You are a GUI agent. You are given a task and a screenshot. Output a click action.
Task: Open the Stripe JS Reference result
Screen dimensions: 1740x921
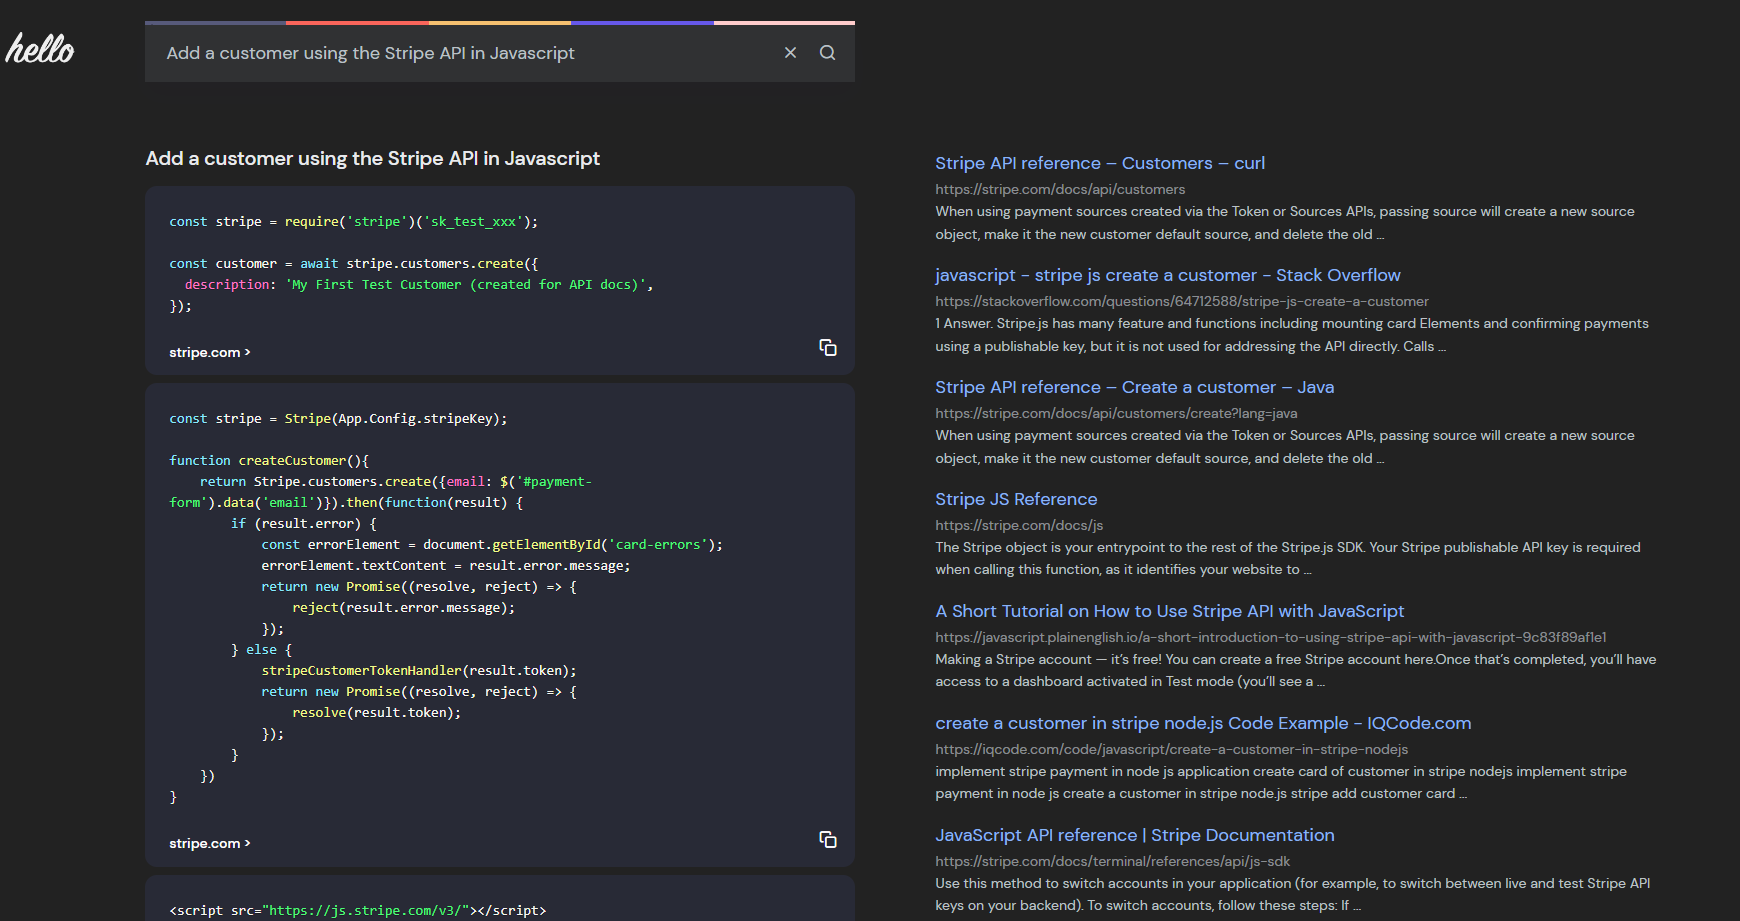click(x=1016, y=499)
